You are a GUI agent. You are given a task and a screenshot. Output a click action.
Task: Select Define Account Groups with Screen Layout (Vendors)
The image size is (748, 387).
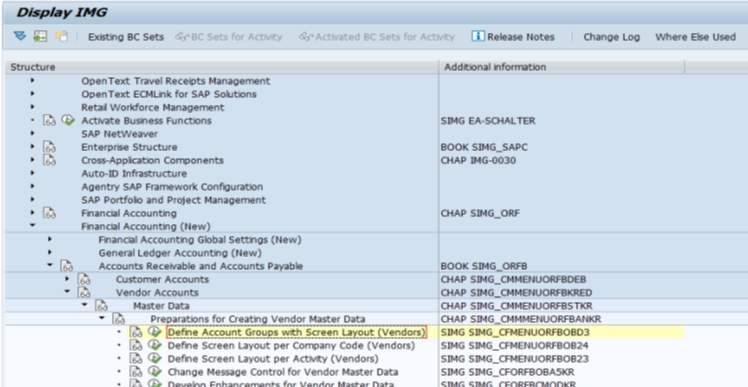click(x=296, y=332)
